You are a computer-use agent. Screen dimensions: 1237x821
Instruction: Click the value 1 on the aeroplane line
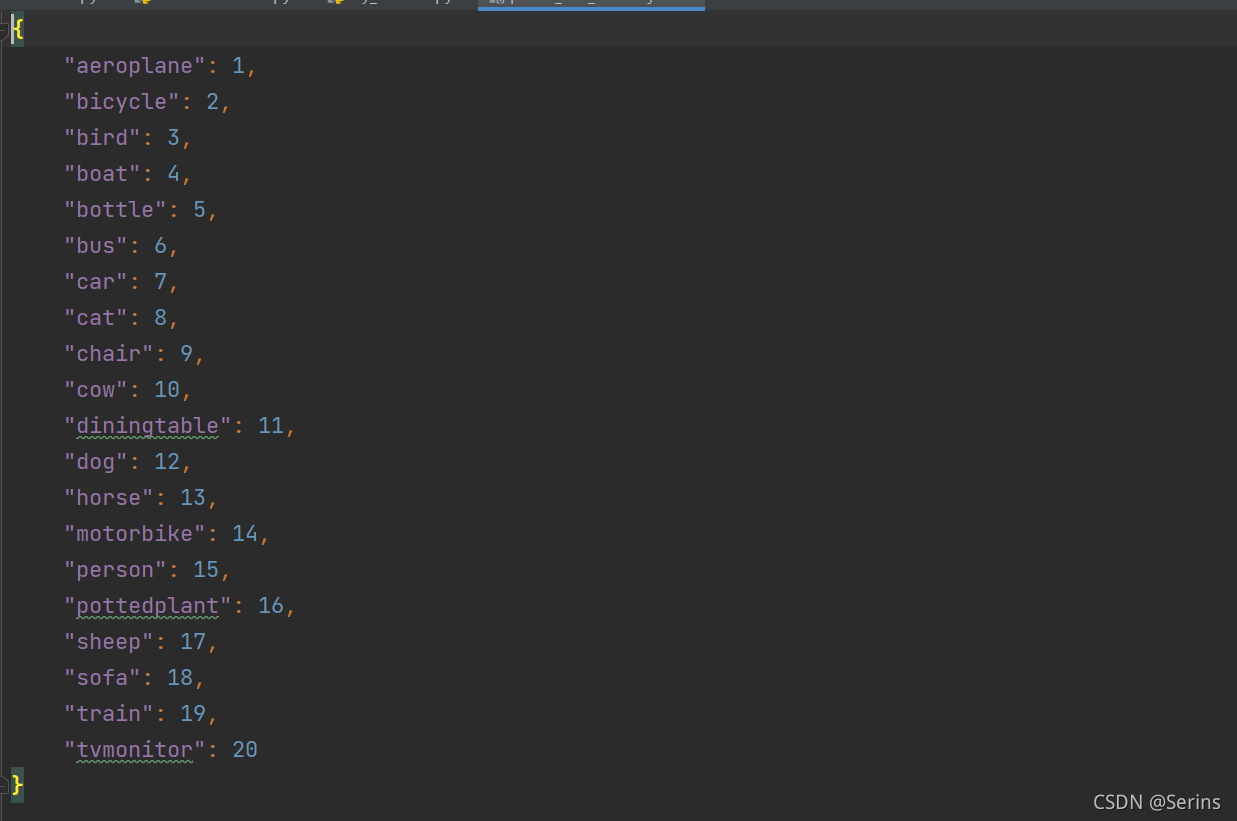click(x=239, y=66)
